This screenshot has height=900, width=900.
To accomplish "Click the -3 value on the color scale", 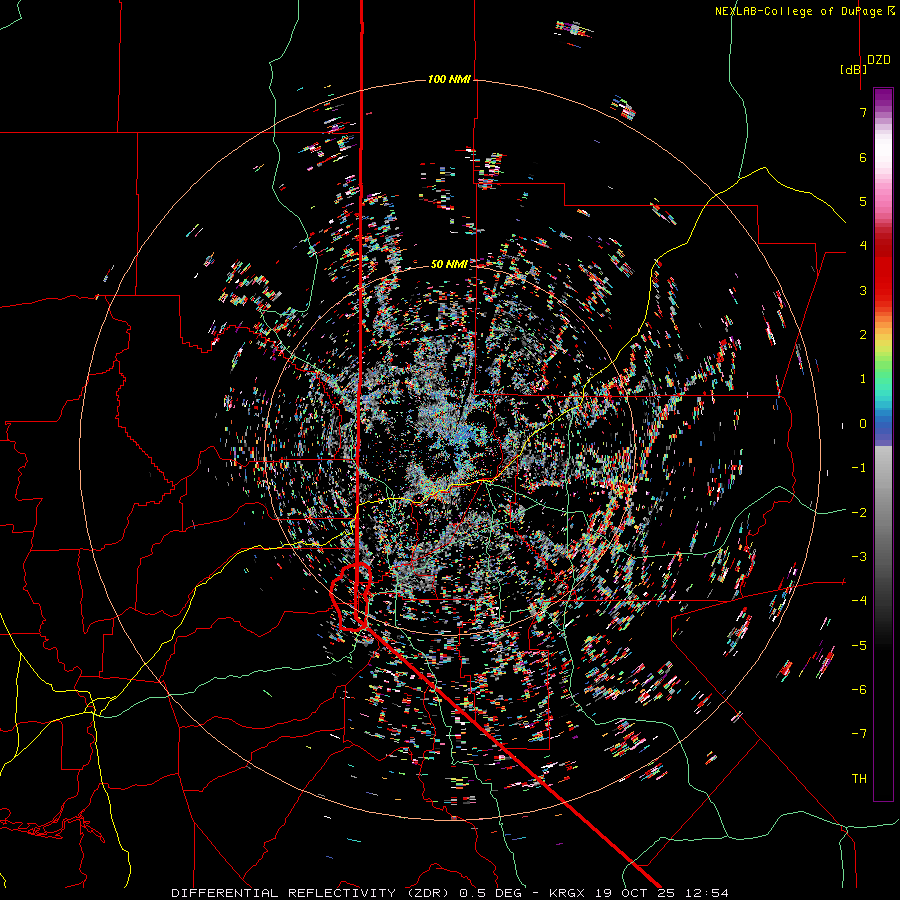I will point(859,557).
